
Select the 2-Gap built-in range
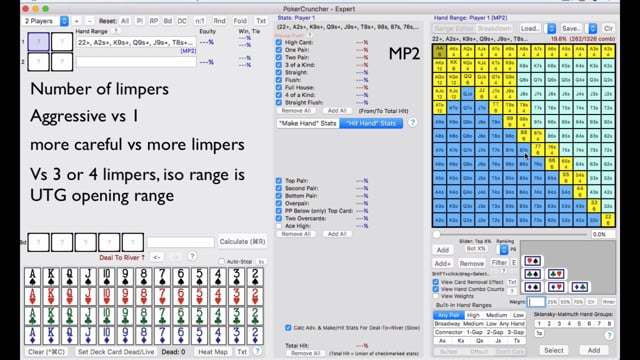coord(495,332)
